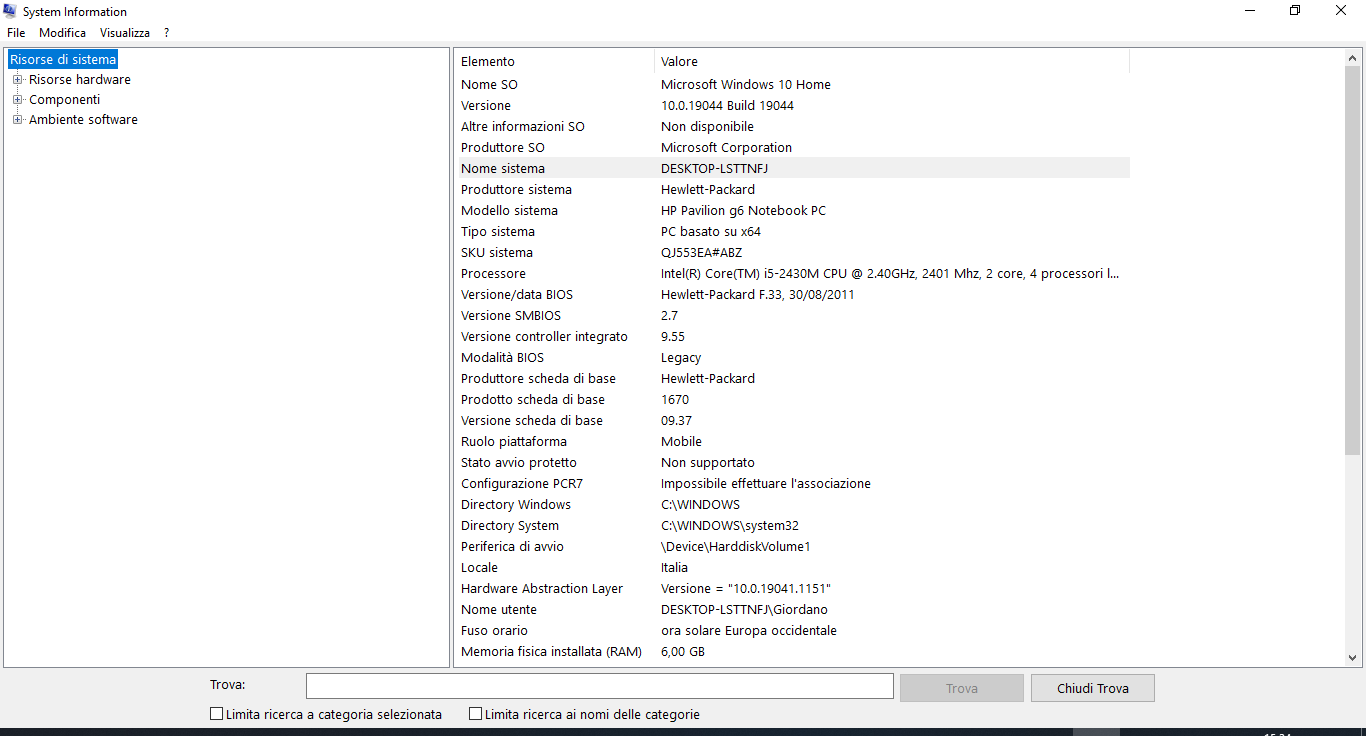Select the Versione row label

486,106
